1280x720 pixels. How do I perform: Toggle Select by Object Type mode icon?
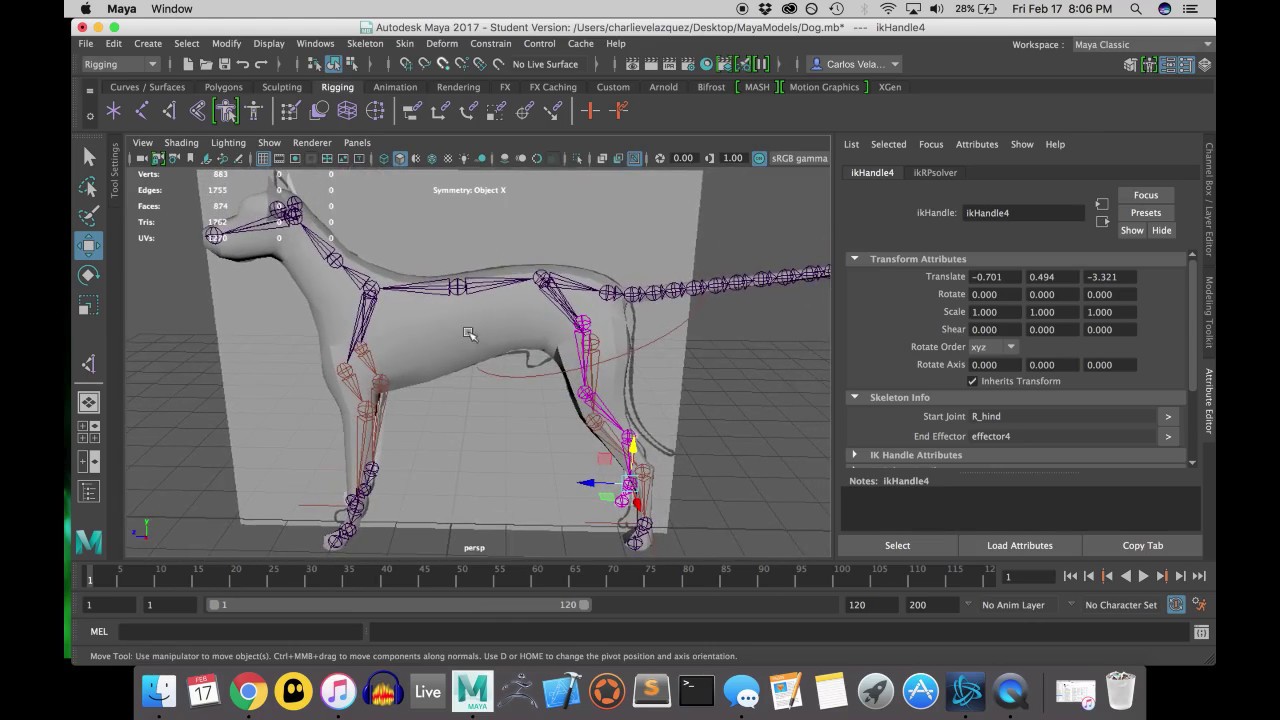click(x=333, y=64)
